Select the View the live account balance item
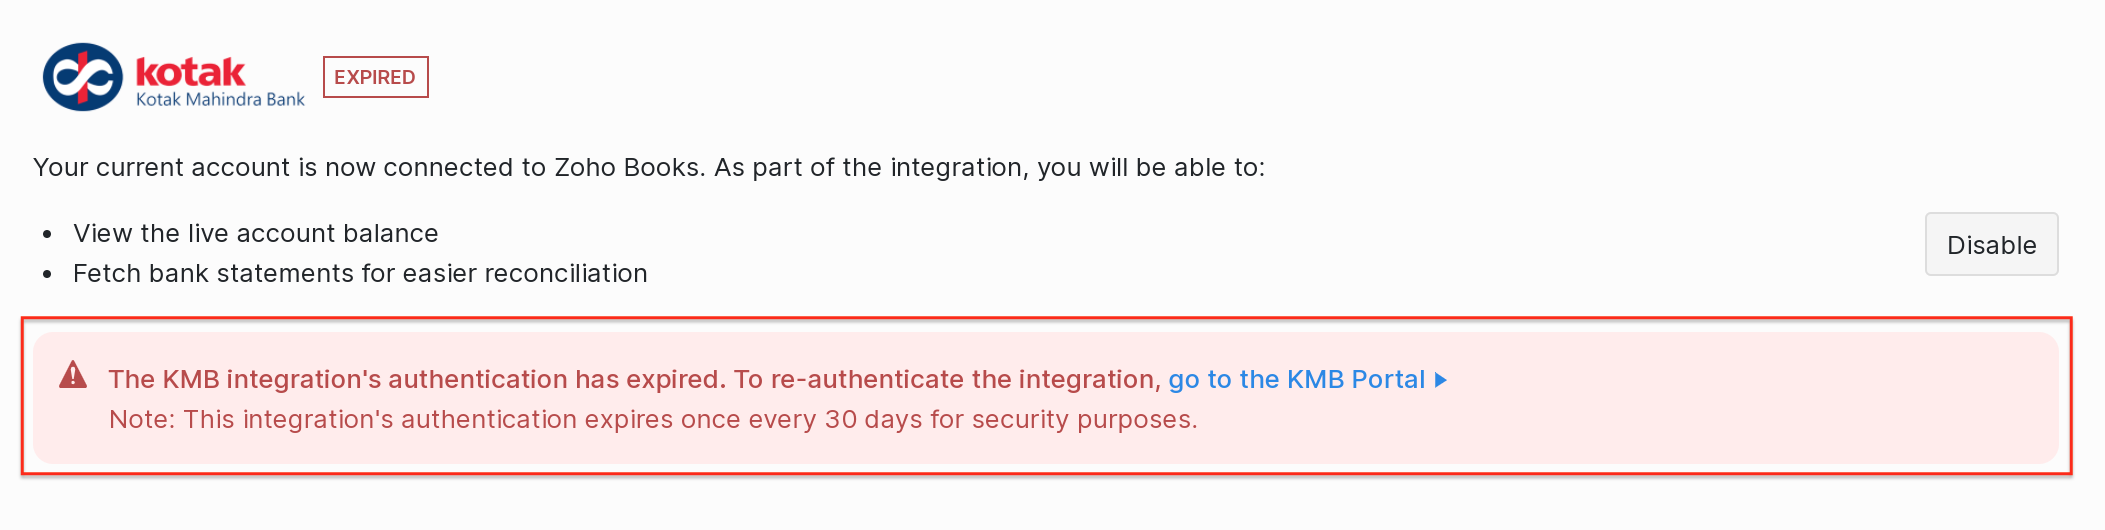This screenshot has height=530, width=2105. tap(255, 233)
